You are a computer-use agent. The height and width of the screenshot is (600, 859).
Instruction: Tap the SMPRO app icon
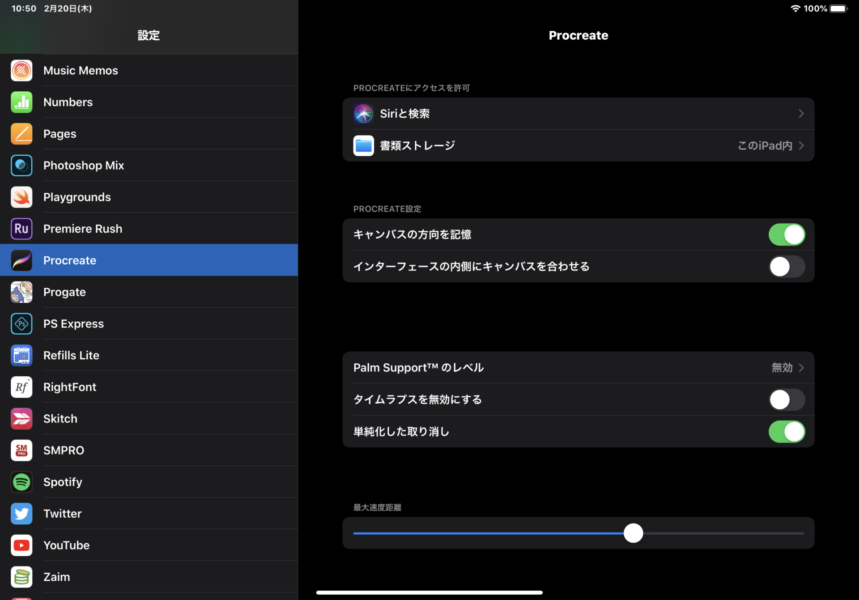tap(21, 450)
